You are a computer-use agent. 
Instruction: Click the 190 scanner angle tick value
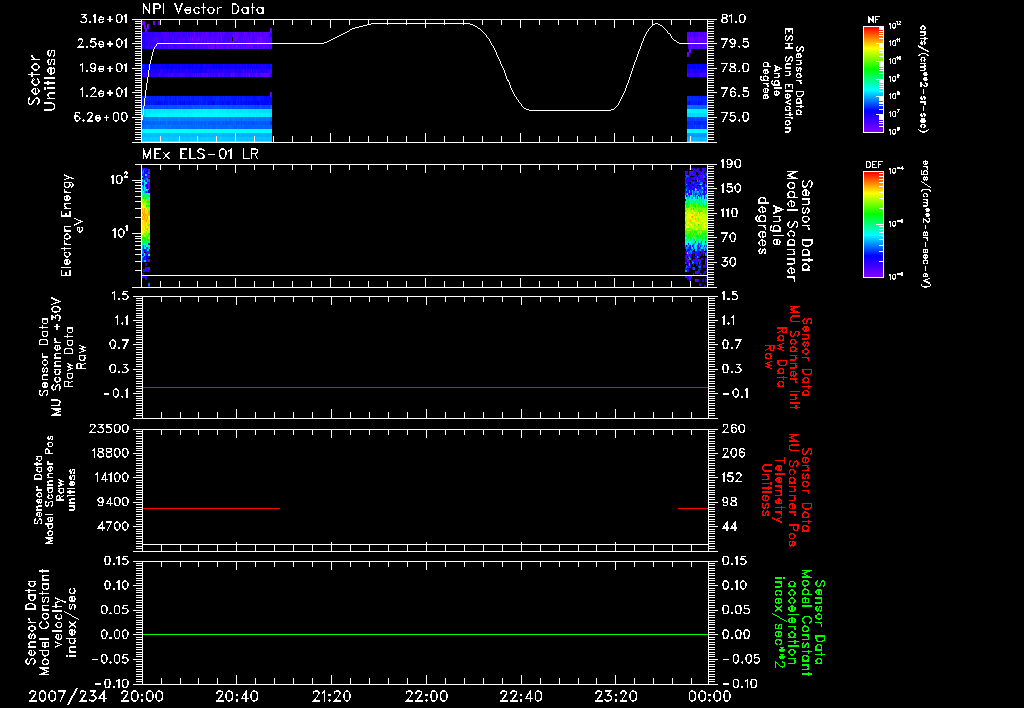click(731, 164)
